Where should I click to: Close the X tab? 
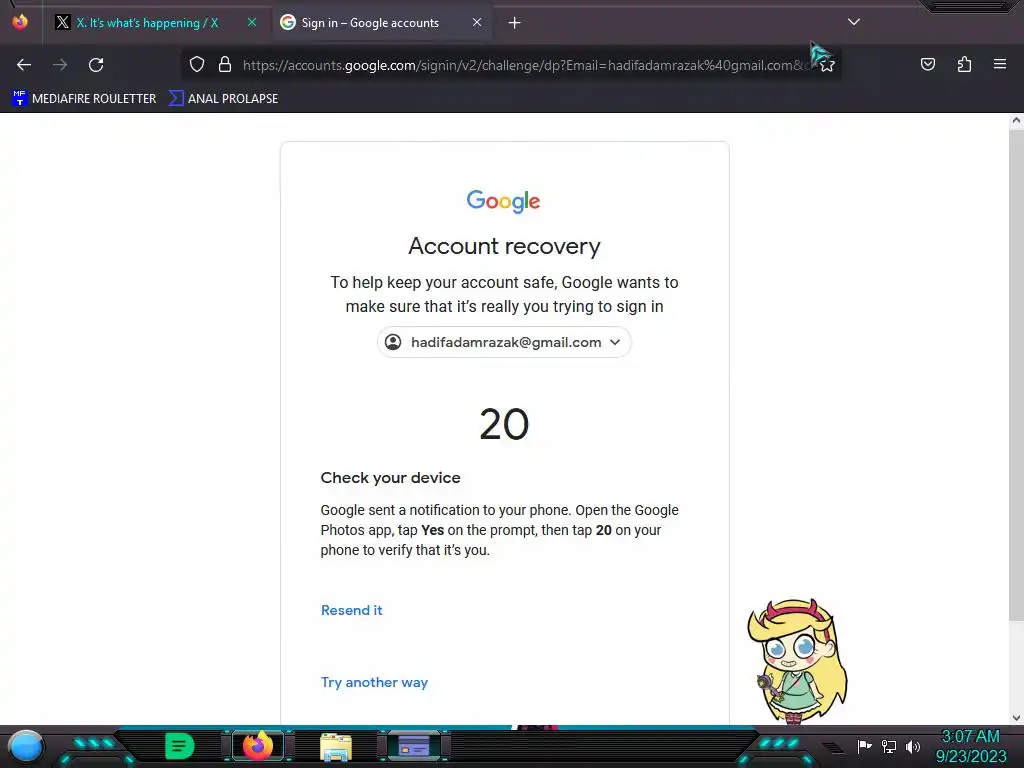click(252, 23)
